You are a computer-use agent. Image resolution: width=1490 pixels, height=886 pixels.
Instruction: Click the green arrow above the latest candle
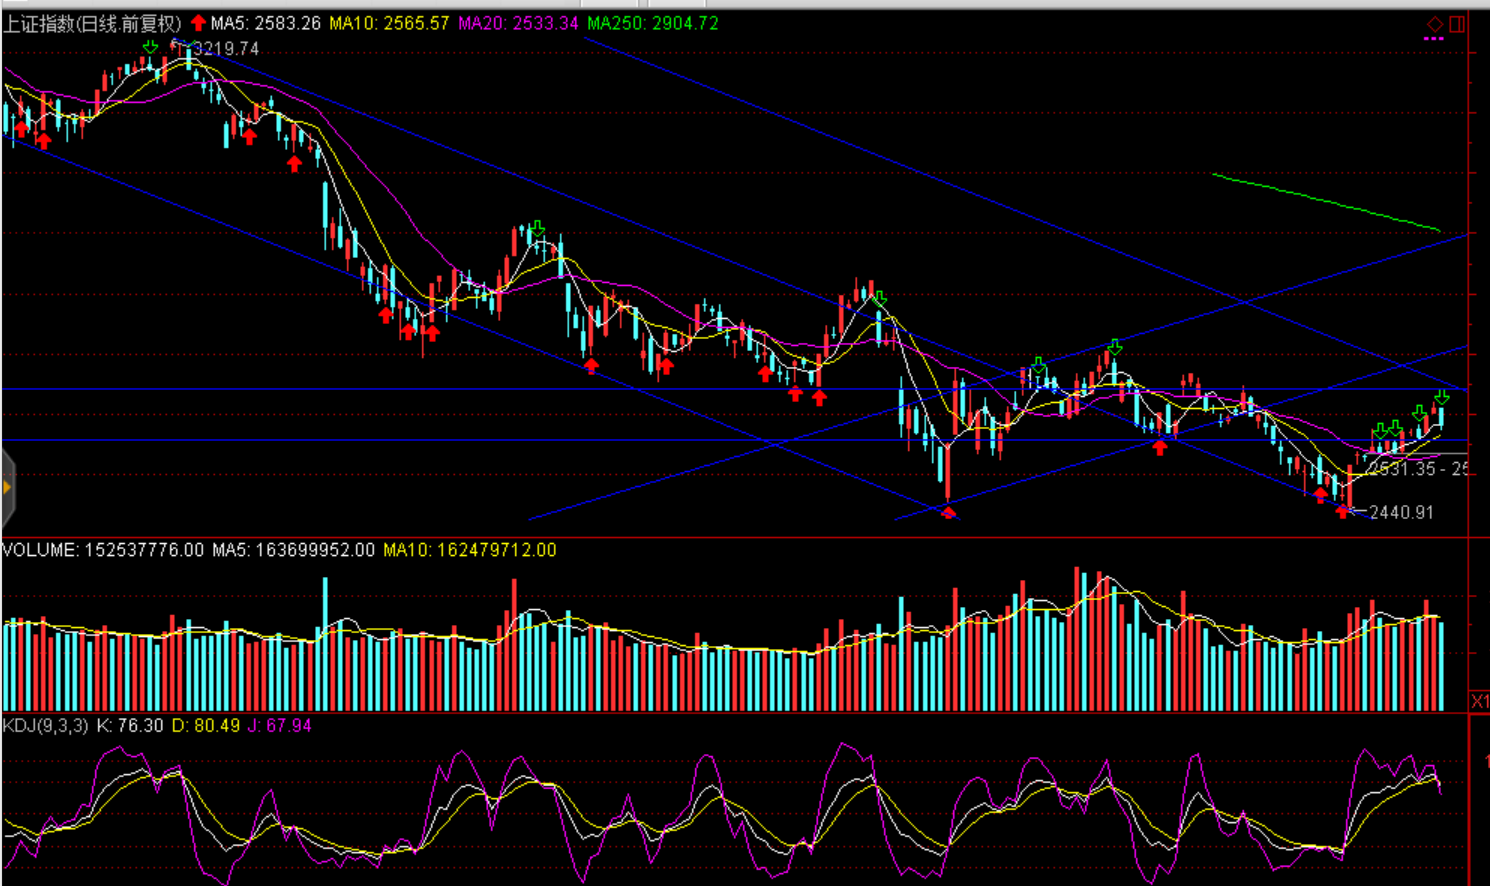(1441, 397)
